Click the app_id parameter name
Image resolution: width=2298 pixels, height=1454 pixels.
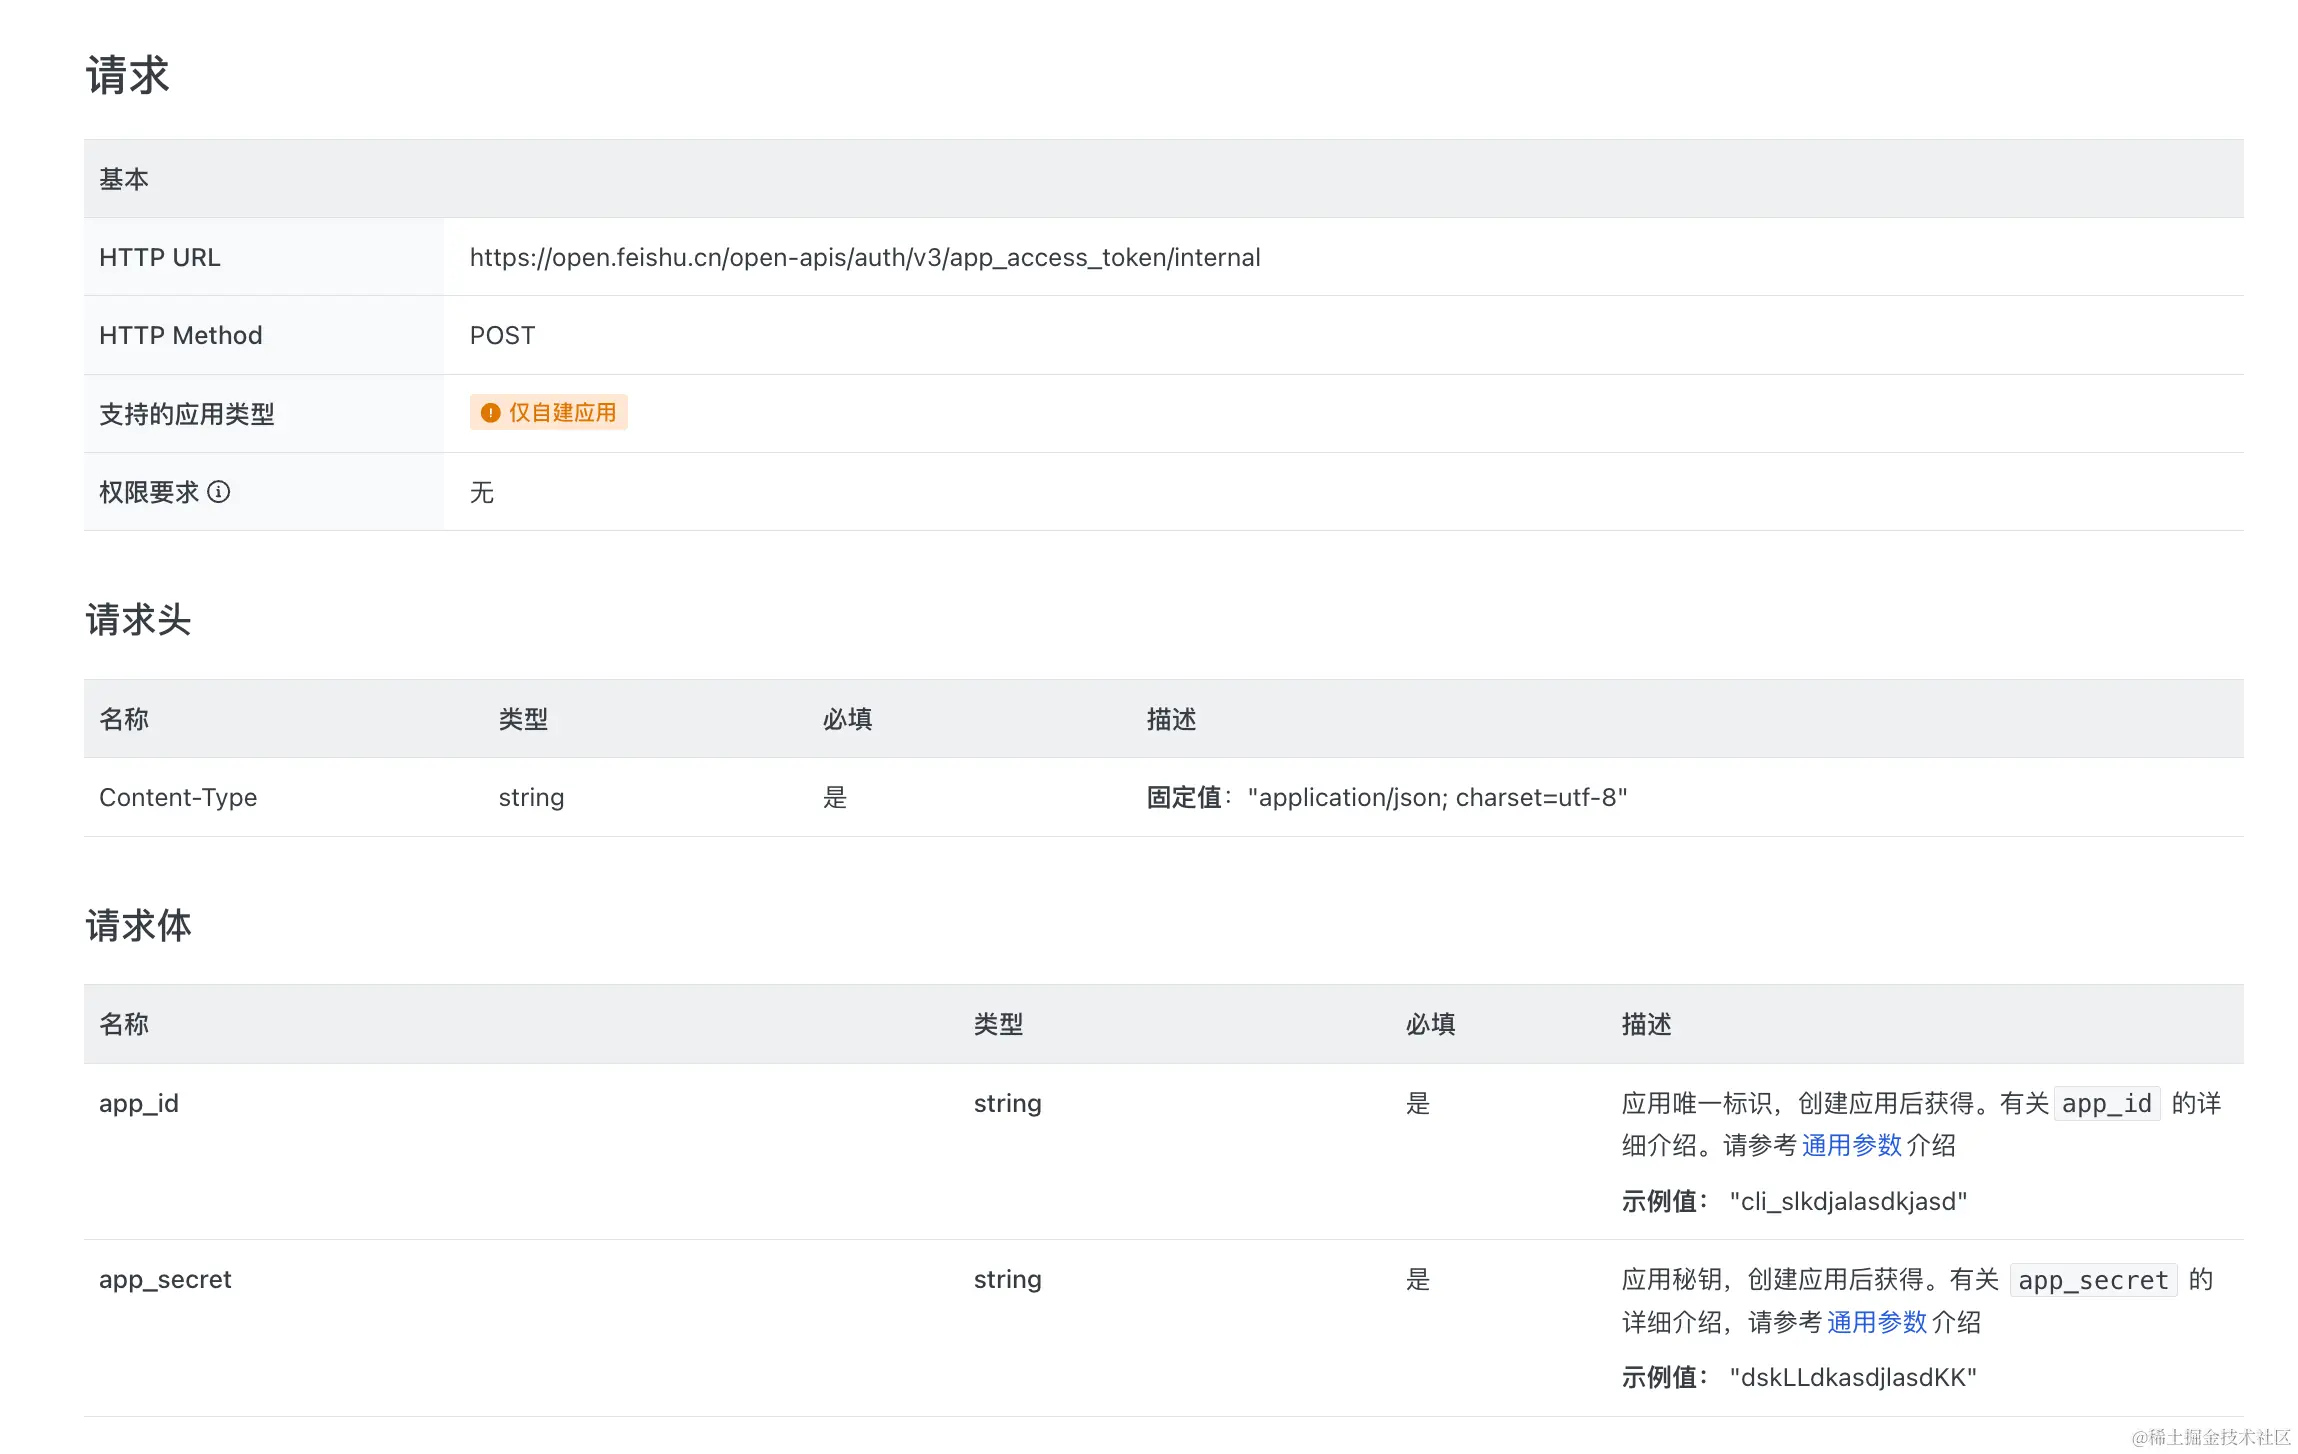pyautogui.click(x=139, y=1104)
